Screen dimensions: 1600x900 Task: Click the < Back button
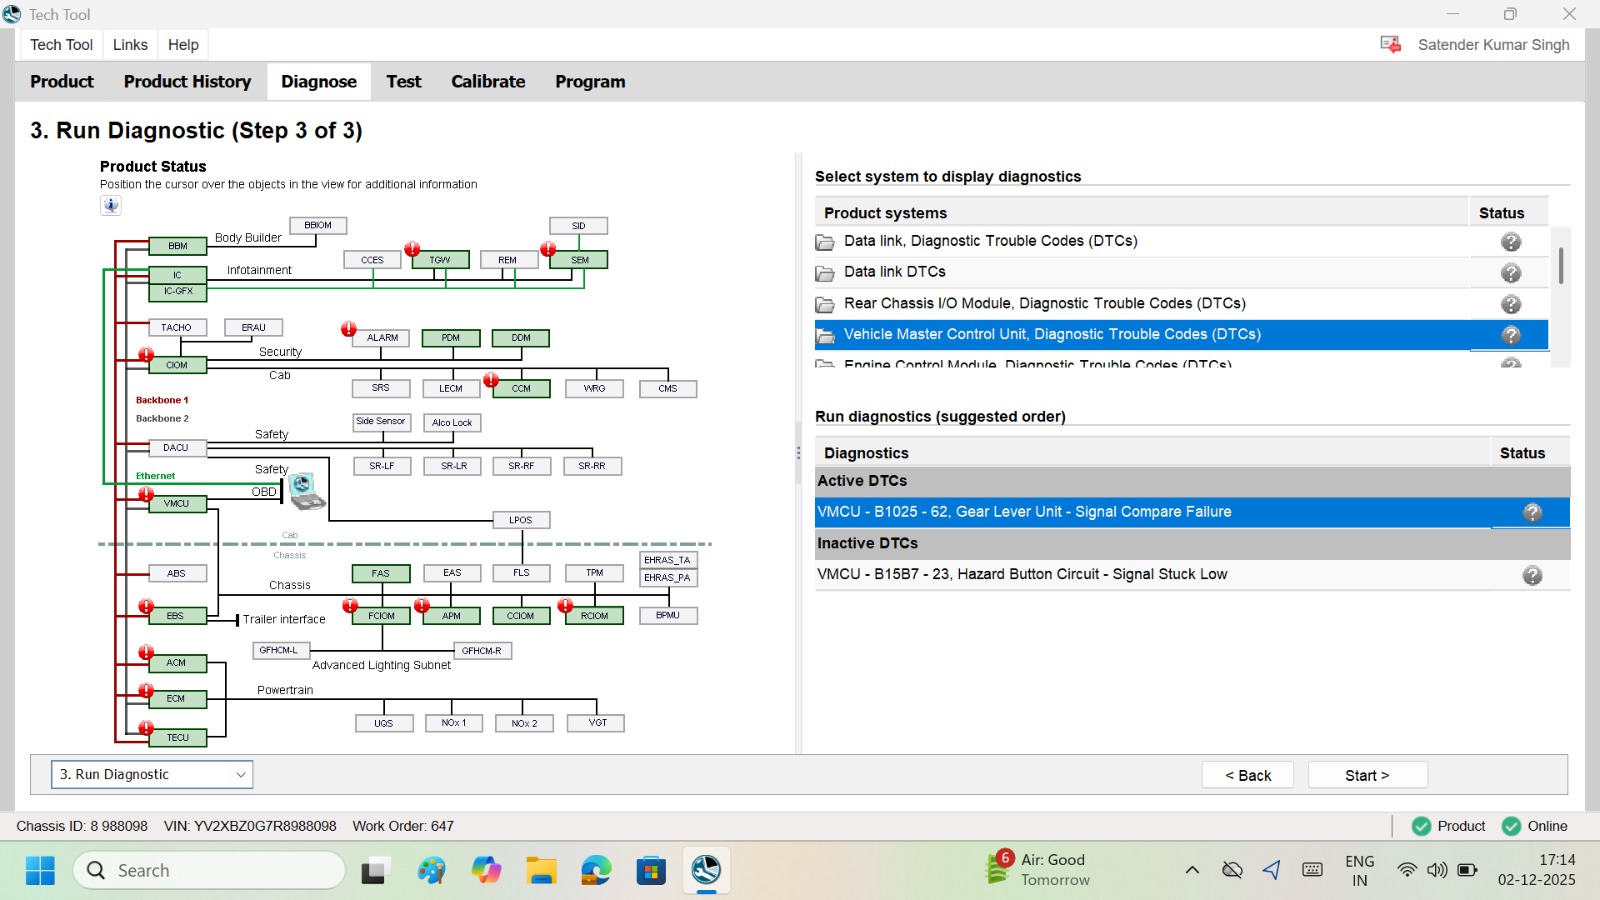[1248, 775]
